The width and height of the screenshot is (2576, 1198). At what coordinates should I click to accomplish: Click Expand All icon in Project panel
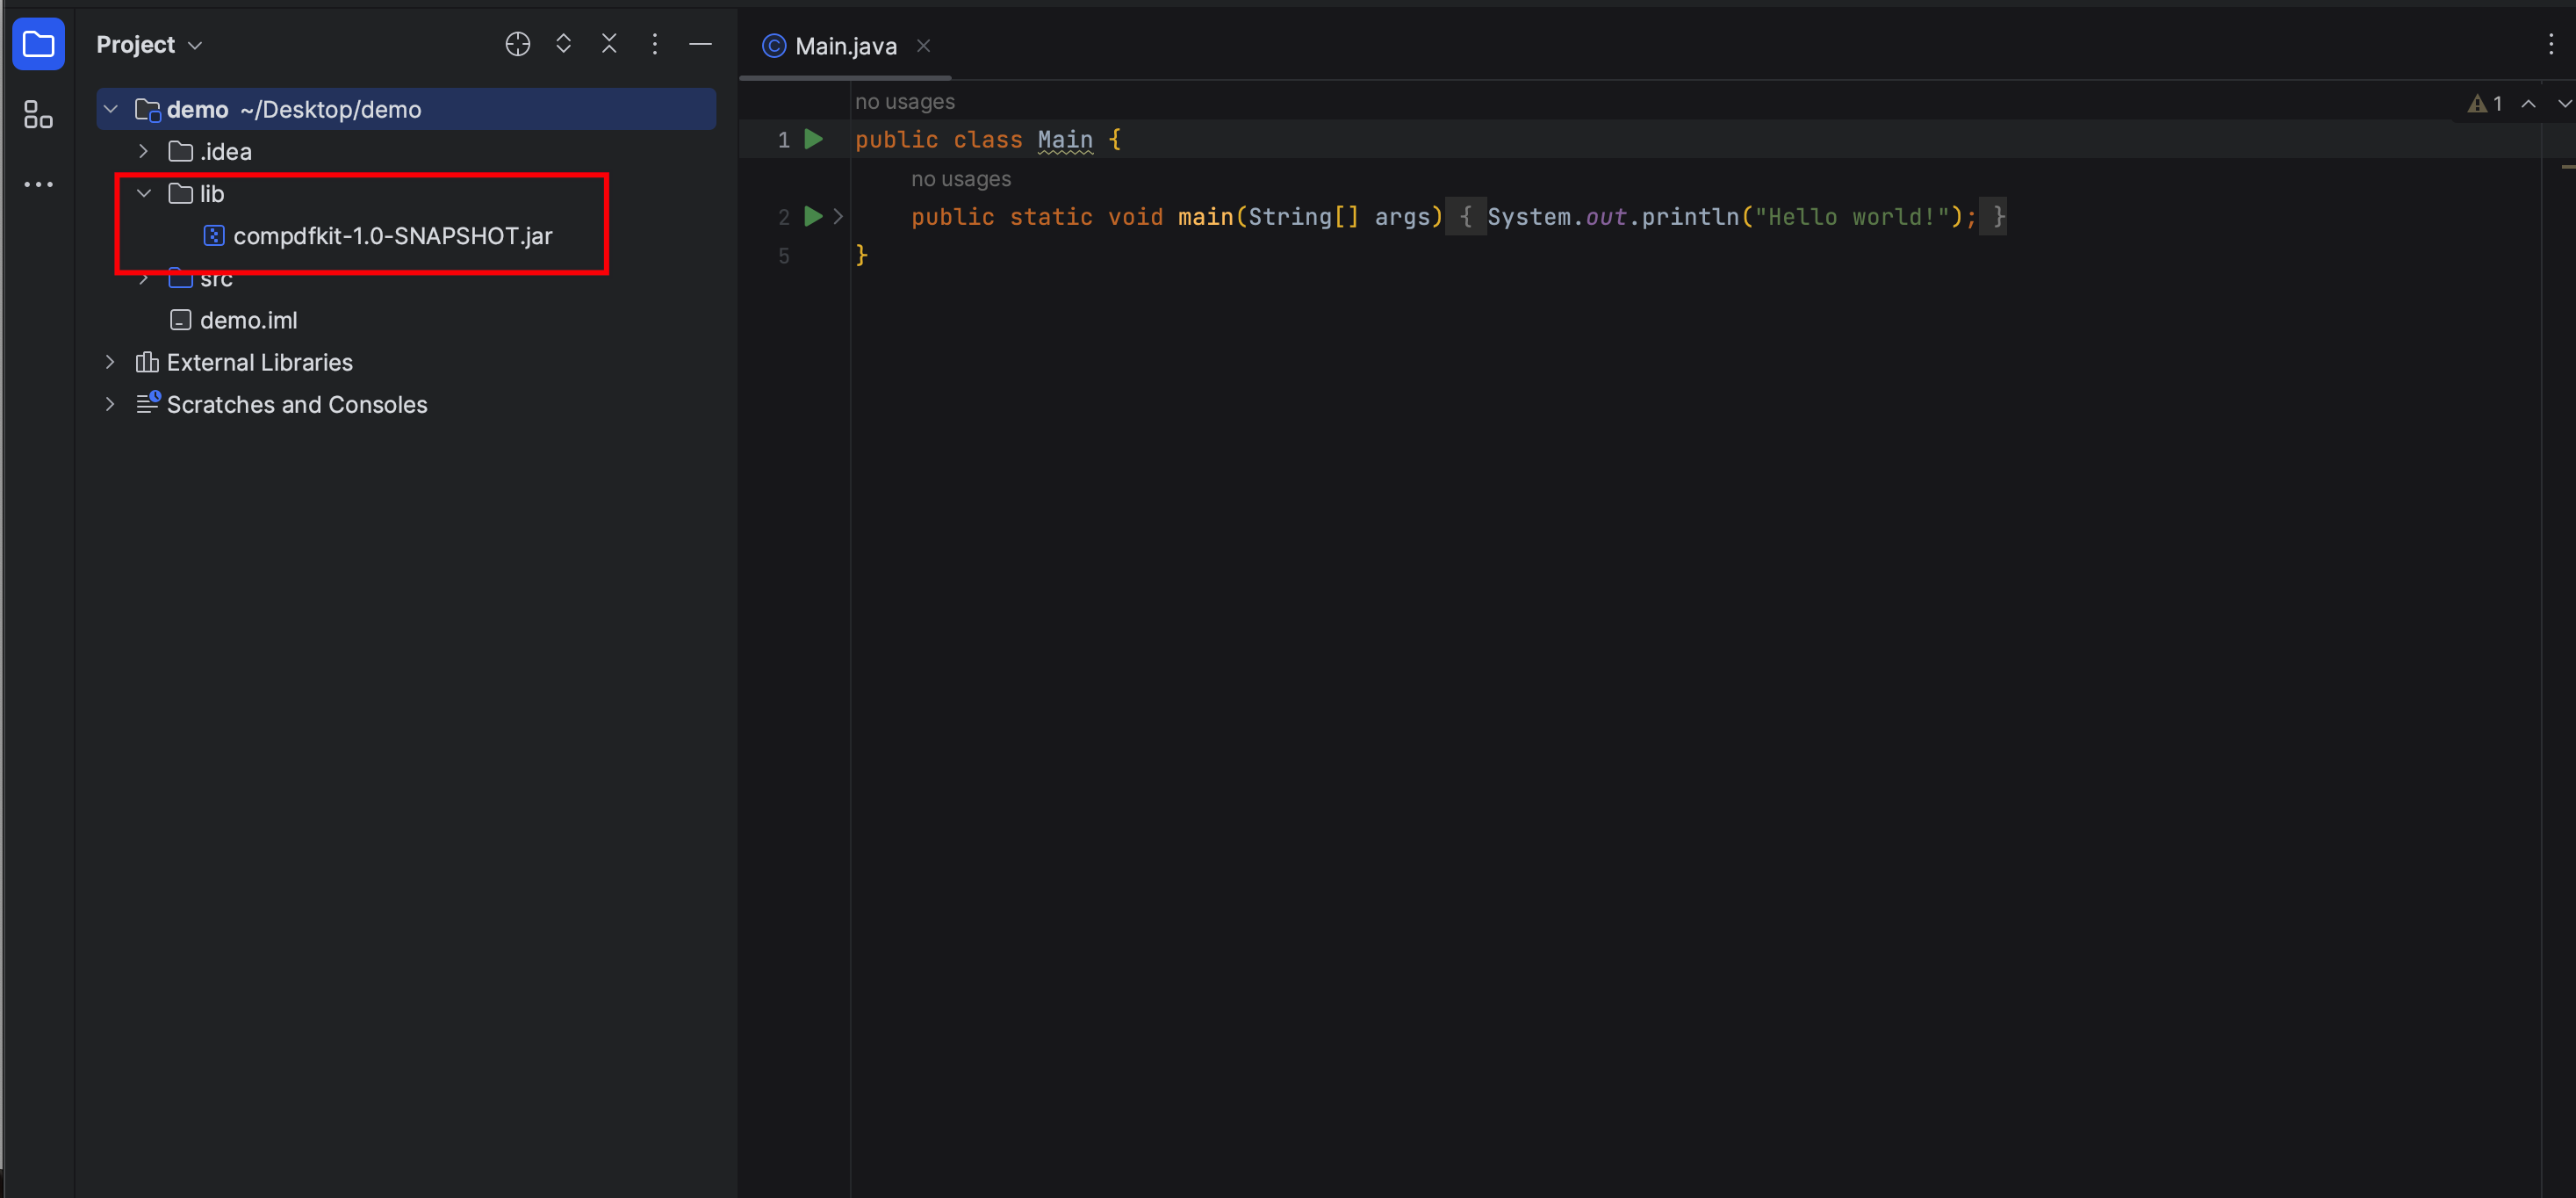click(563, 44)
